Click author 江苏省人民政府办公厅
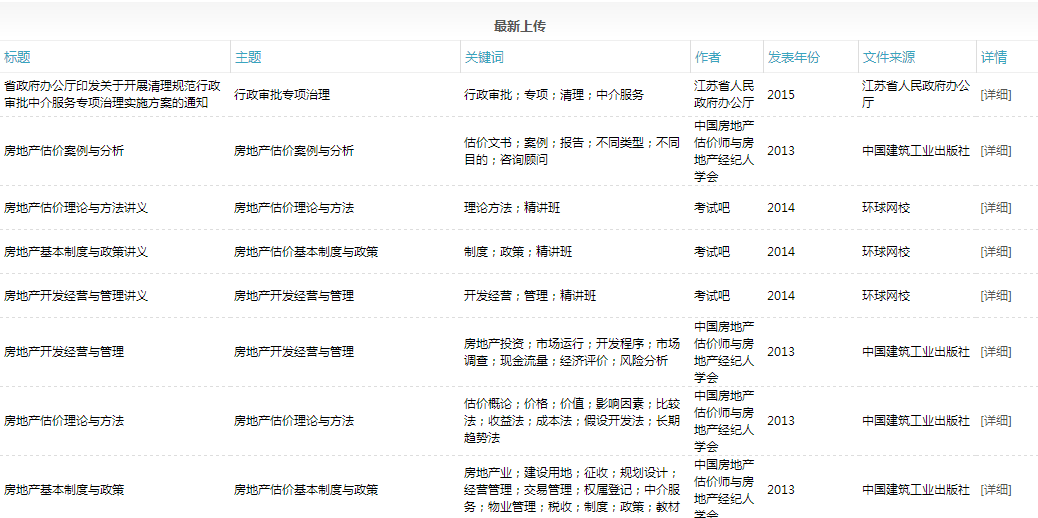The height and width of the screenshot is (518, 1038). (x=724, y=95)
